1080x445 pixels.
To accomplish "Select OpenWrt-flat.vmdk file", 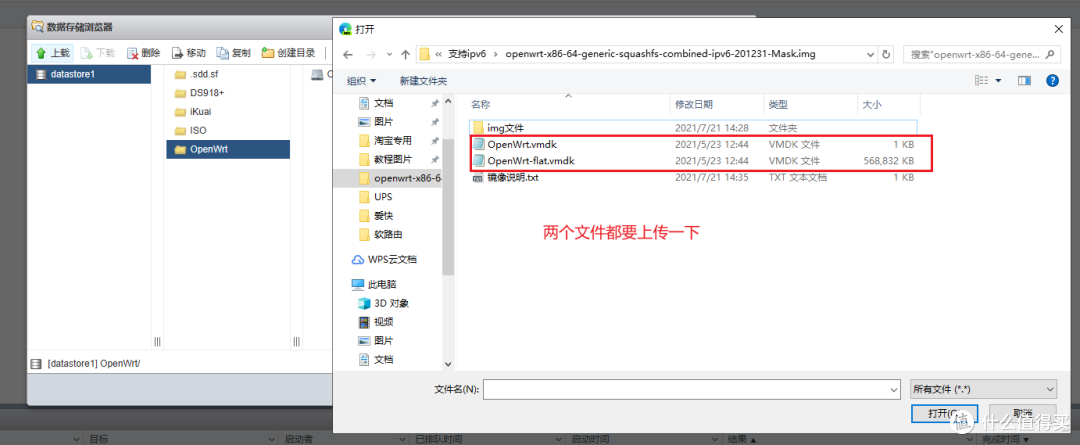I will click(x=693, y=161).
